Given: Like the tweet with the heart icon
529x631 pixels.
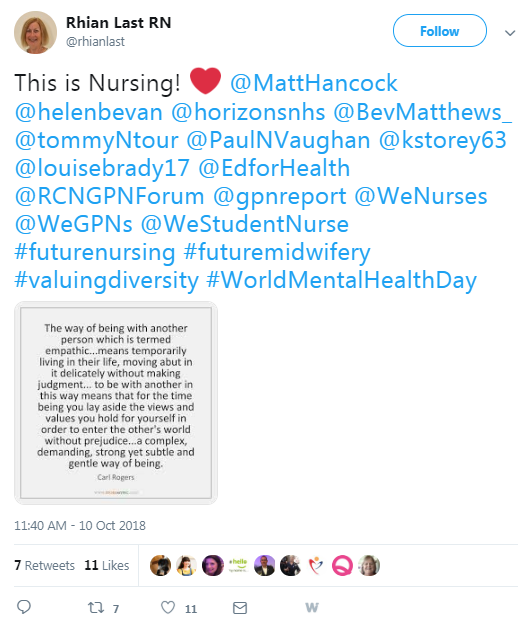Looking at the screenshot, I should point(168,607).
